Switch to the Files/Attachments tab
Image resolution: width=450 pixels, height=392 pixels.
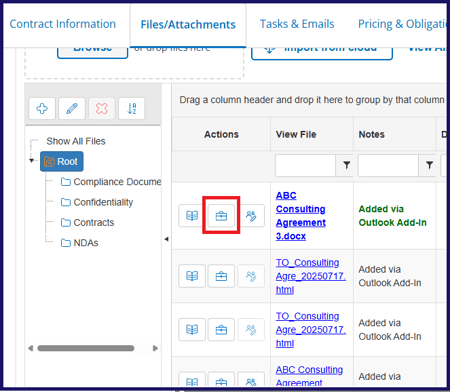(x=188, y=25)
